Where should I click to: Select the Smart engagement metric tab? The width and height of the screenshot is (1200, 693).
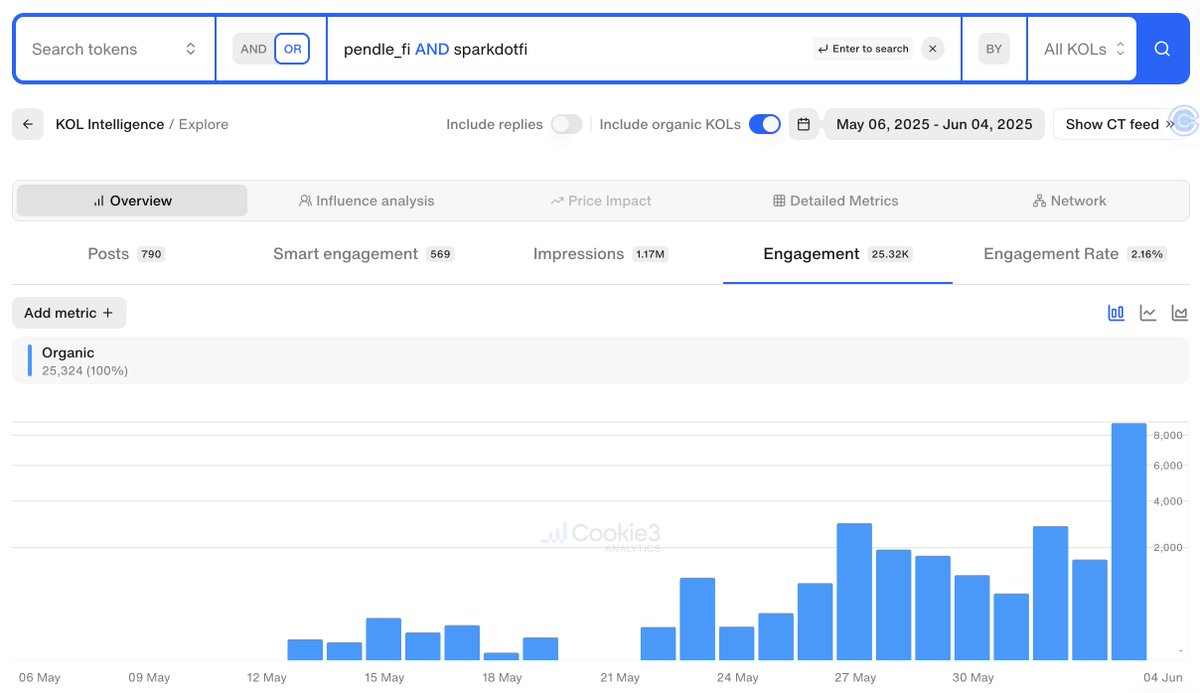tap(364, 254)
